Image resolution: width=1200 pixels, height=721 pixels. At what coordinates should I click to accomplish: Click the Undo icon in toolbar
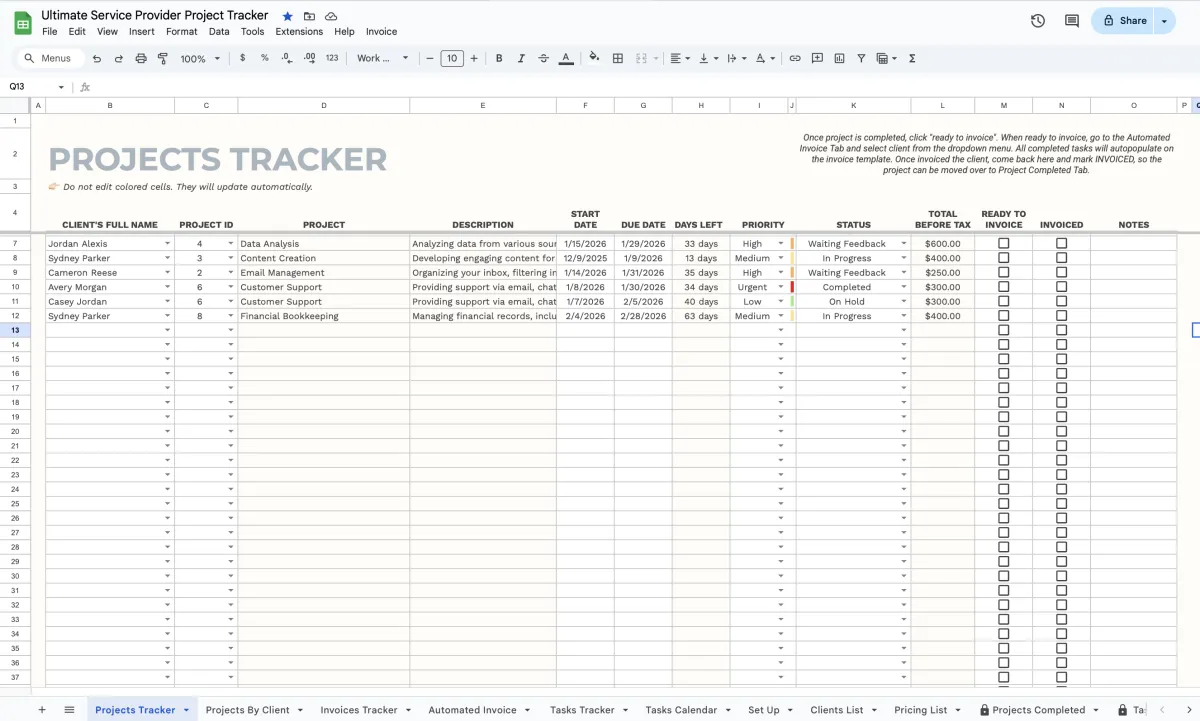[97, 59]
